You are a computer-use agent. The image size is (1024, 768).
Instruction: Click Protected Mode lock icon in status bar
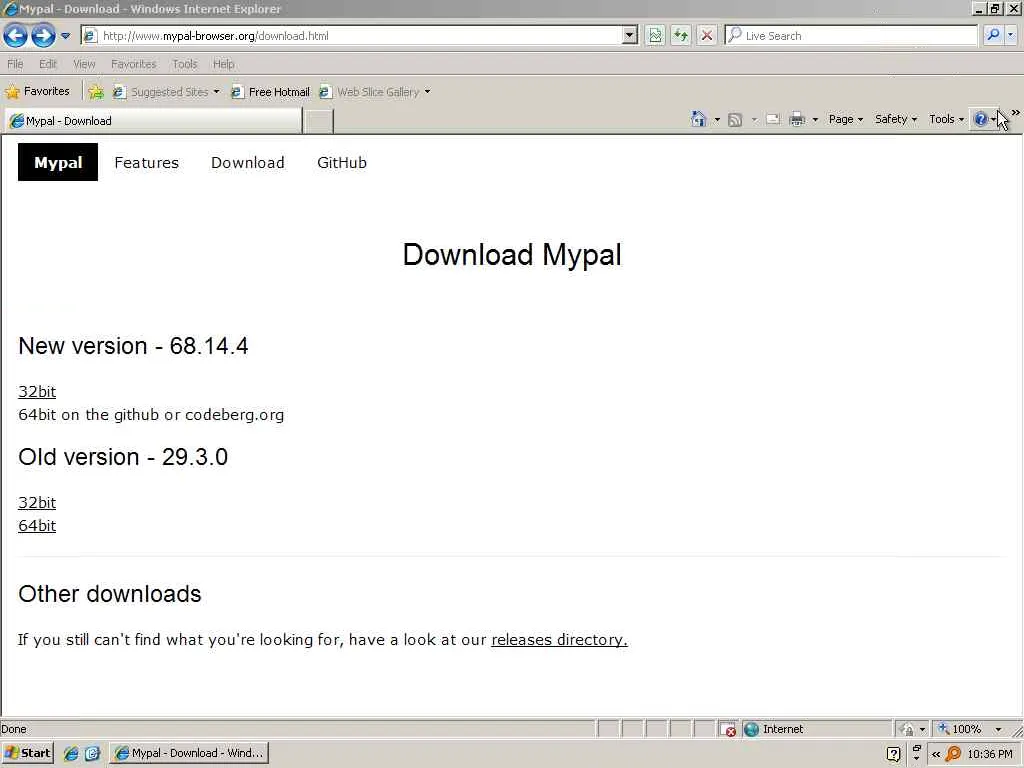(x=906, y=729)
